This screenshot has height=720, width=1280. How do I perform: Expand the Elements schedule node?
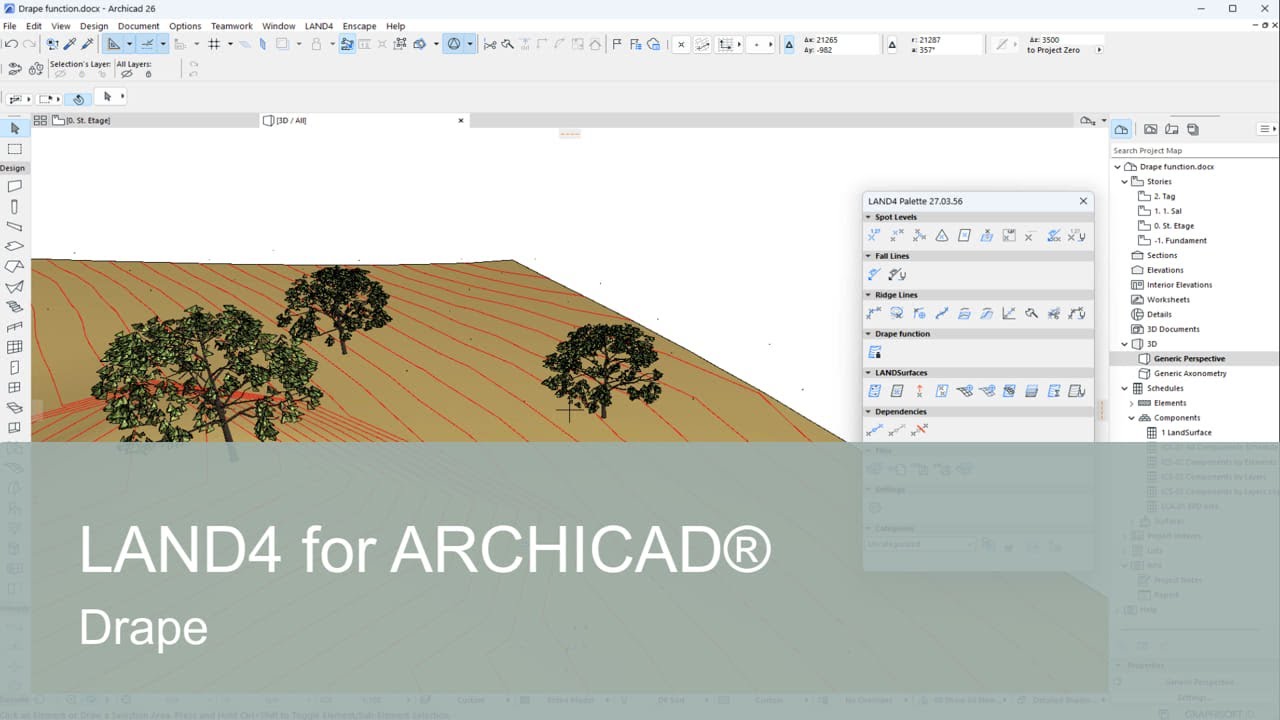[x=1132, y=403]
